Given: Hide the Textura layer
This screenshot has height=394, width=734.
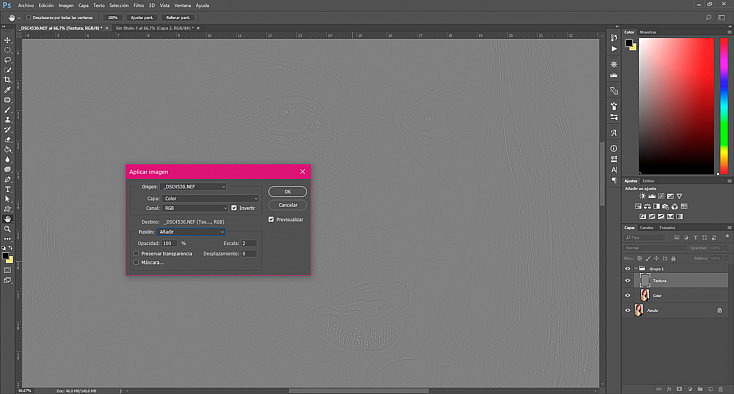Looking at the screenshot, I should pyautogui.click(x=628, y=281).
